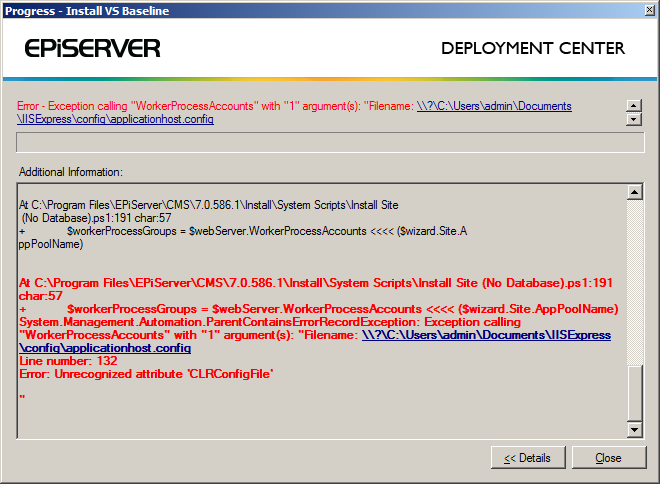The height and width of the screenshot is (484, 660).
Task: Click the Additional Information scrollbar thumb
Action: click(x=633, y=393)
